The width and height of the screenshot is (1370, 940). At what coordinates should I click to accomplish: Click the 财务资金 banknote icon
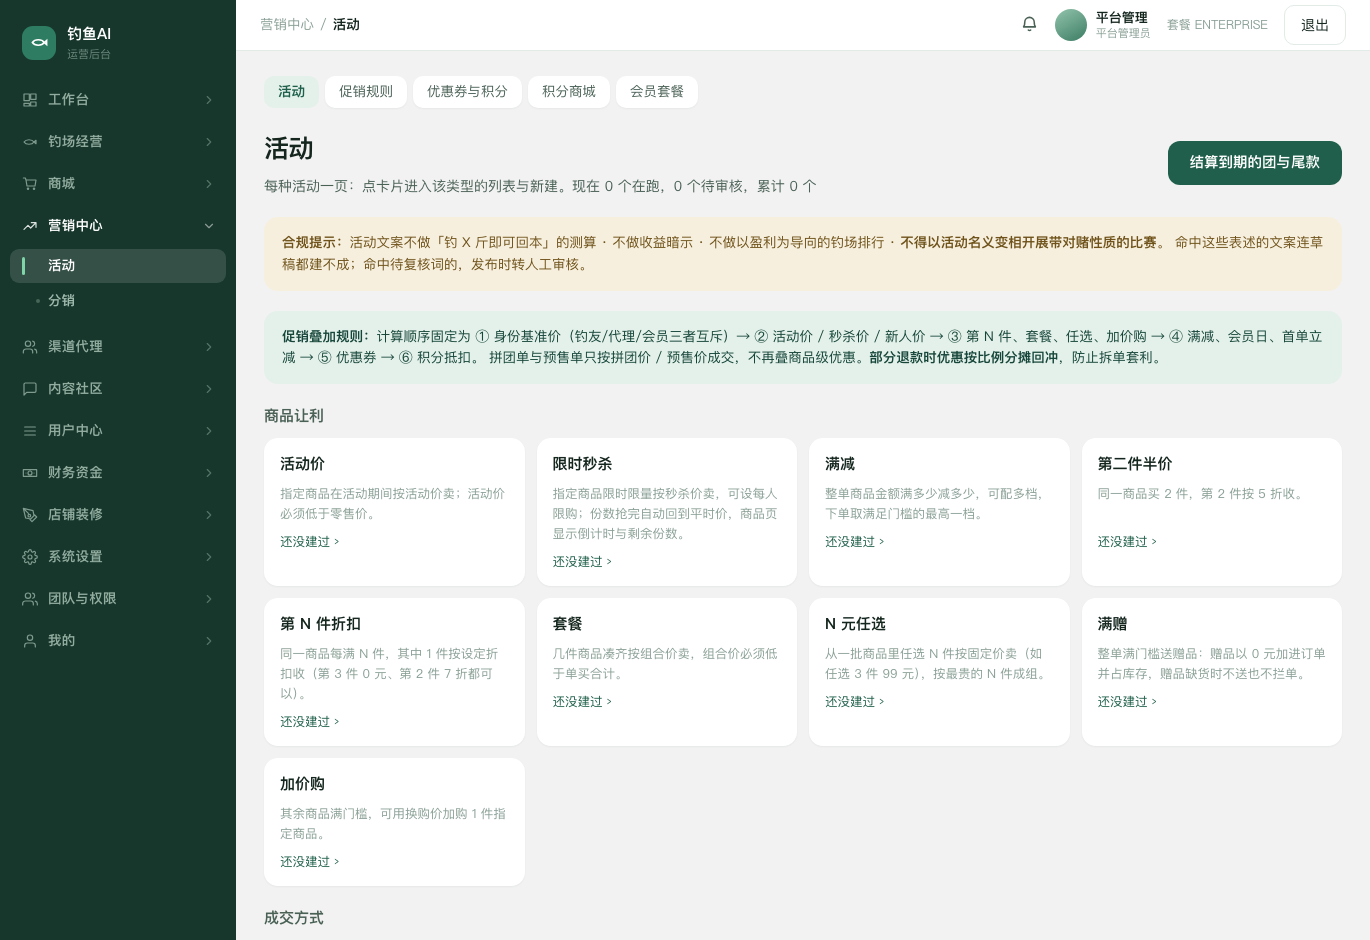click(30, 473)
